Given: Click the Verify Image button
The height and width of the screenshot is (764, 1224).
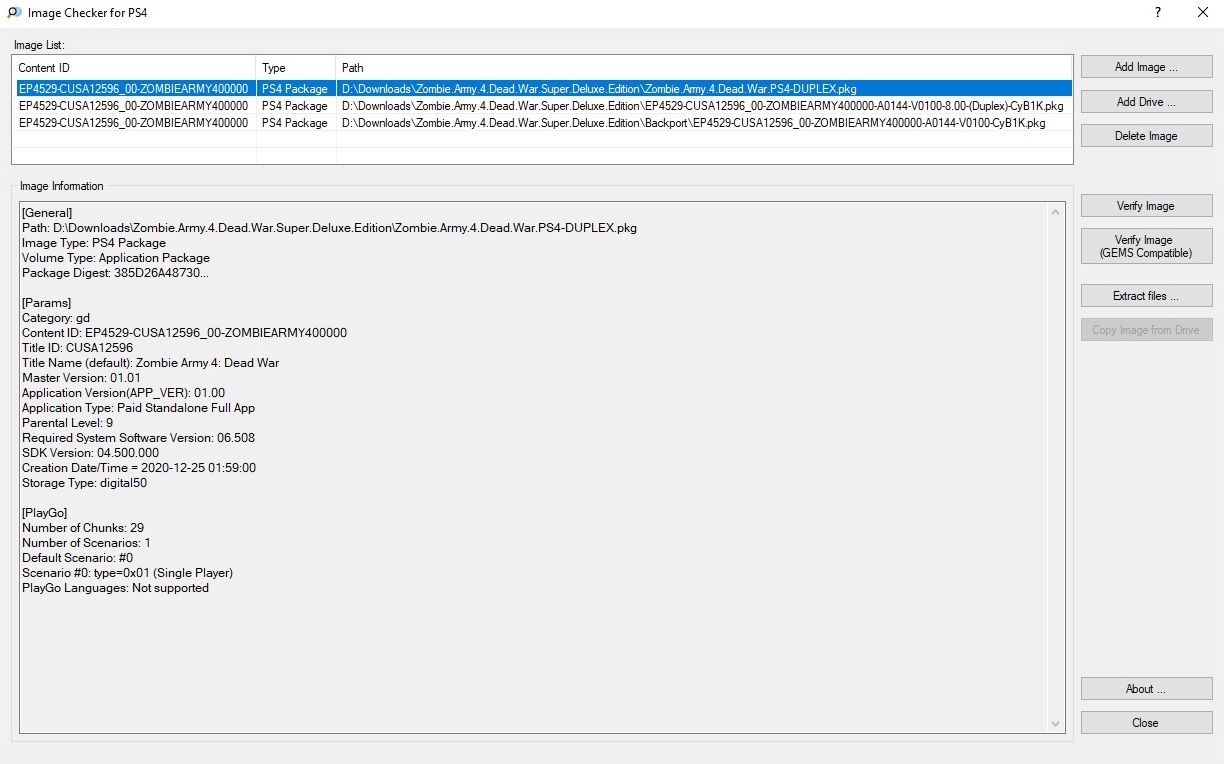Looking at the screenshot, I should tap(1146, 206).
